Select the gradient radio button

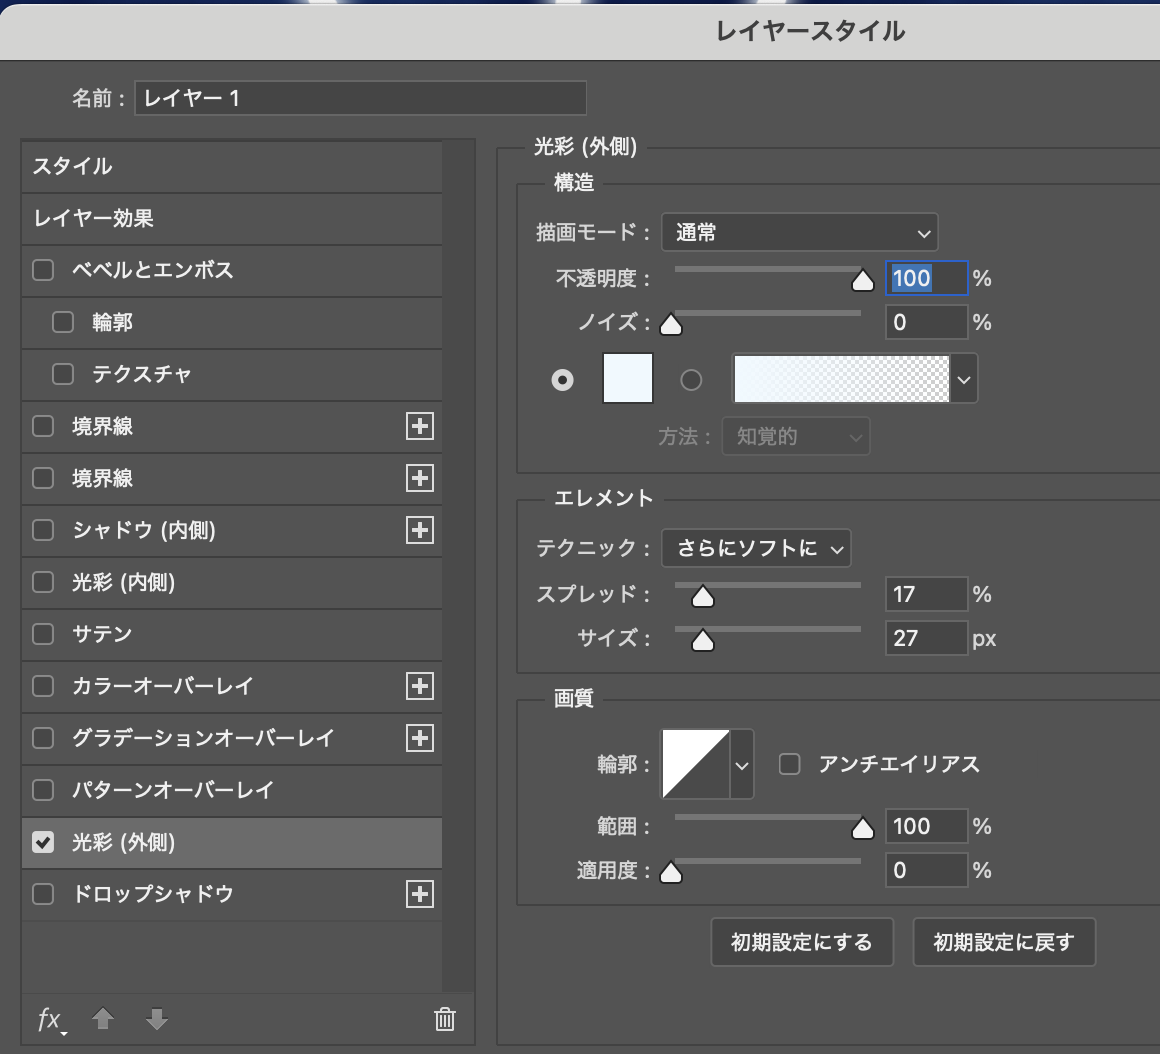(691, 380)
